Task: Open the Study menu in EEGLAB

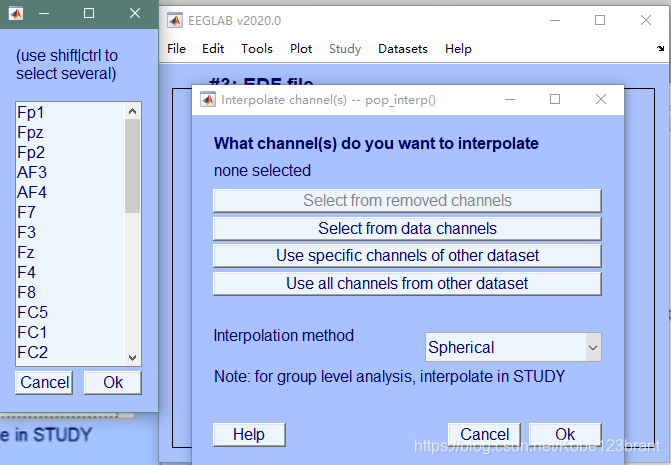Action: (345, 49)
